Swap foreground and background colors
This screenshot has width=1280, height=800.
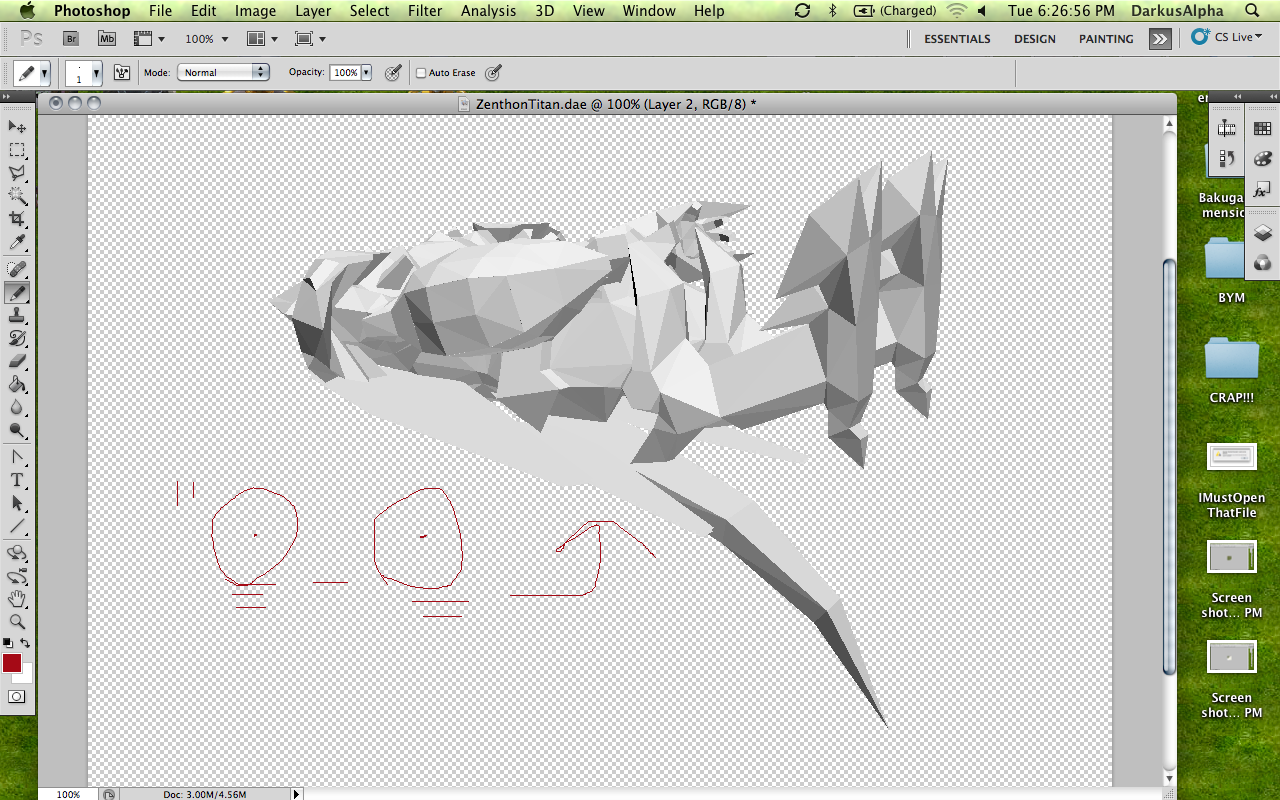26,643
